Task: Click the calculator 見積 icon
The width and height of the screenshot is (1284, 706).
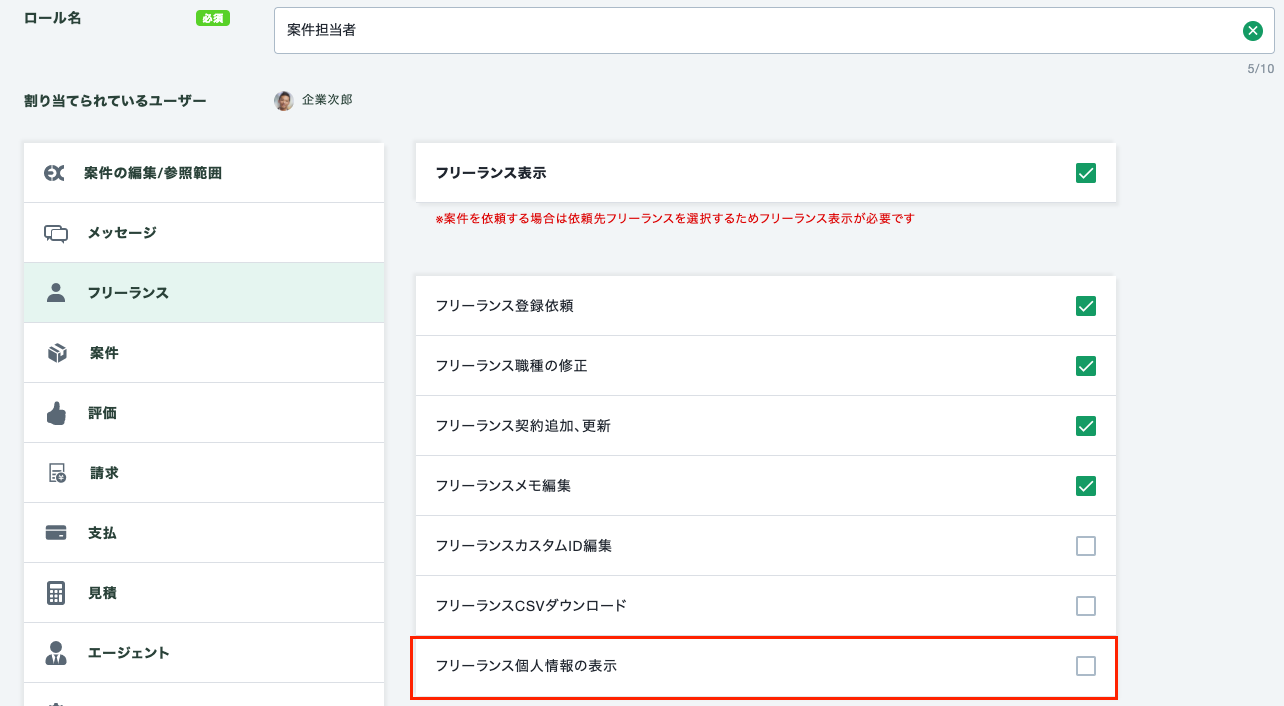Action: pyautogui.click(x=56, y=593)
